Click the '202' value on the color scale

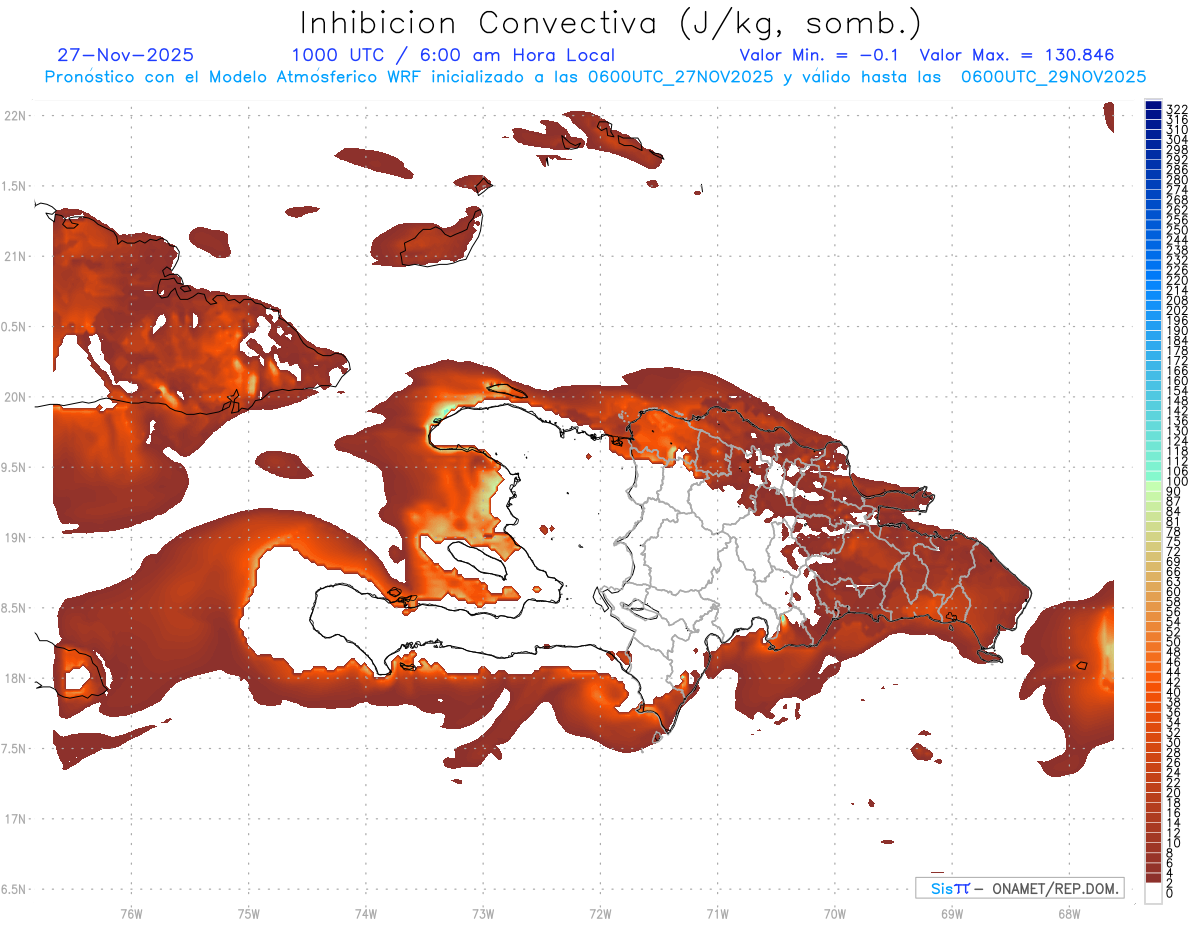[1177, 310]
